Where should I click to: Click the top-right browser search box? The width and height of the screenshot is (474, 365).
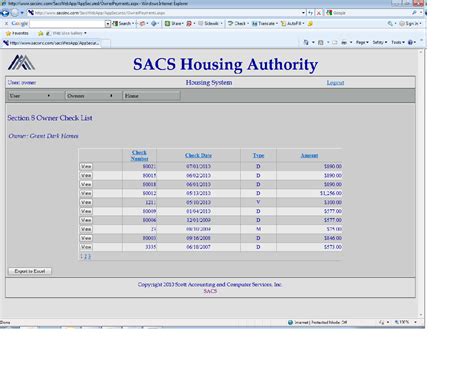click(x=368, y=13)
